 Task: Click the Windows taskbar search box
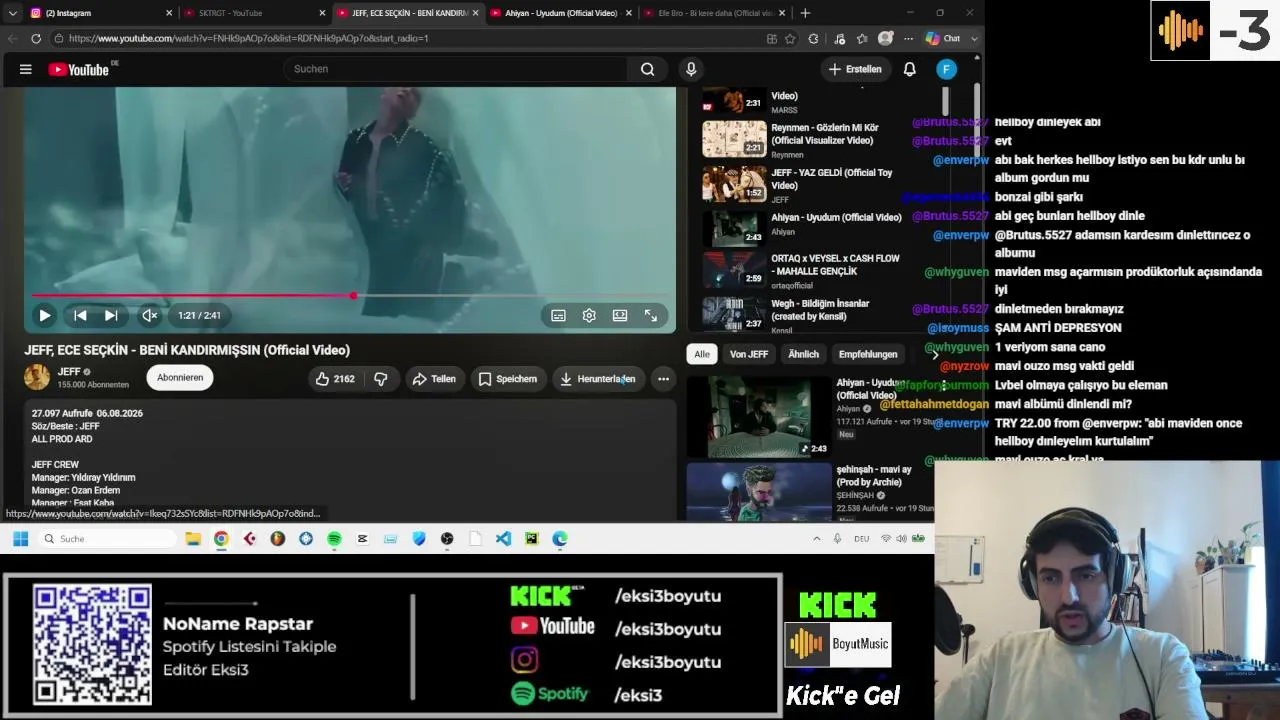click(108, 539)
